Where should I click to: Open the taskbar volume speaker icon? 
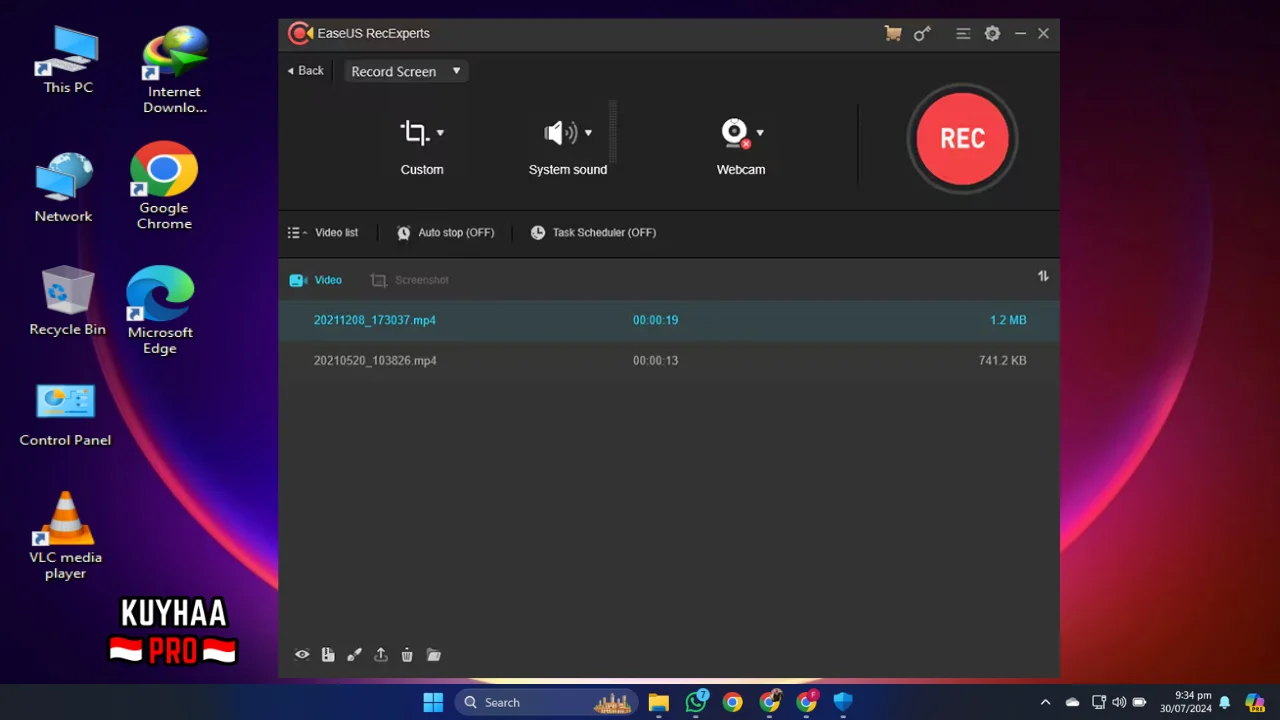[1119, 702]
